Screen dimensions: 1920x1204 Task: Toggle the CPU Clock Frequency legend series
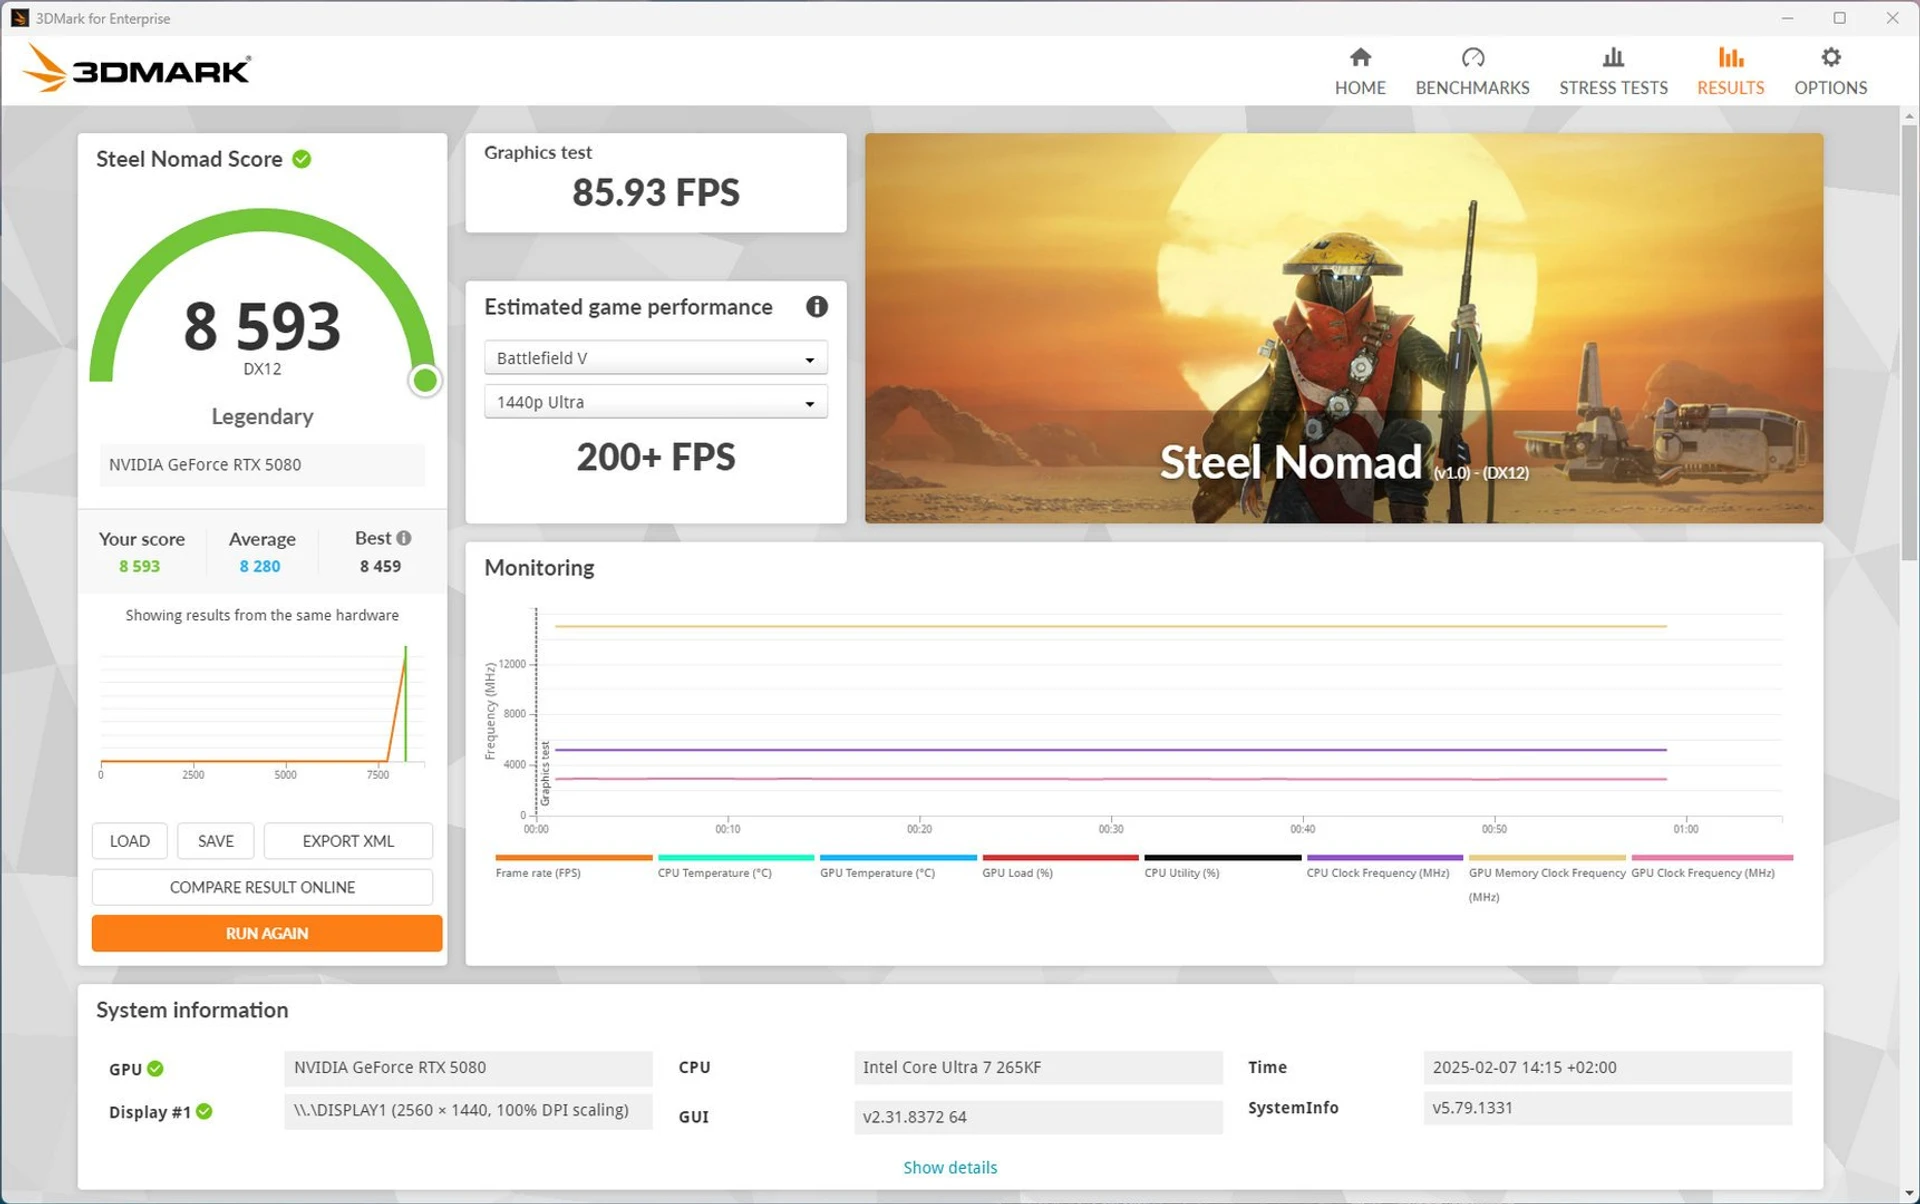(1384, 865)
